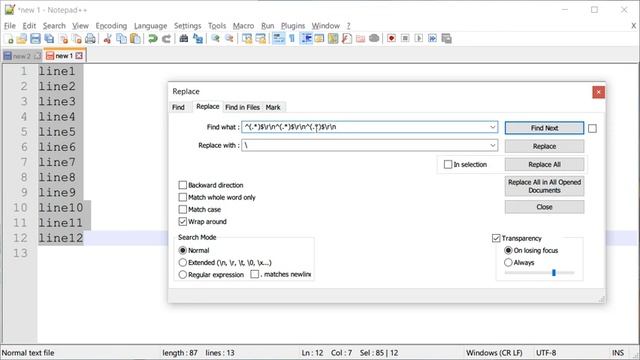Toggle synchronized vertical scrolling icon

[247, 39]
